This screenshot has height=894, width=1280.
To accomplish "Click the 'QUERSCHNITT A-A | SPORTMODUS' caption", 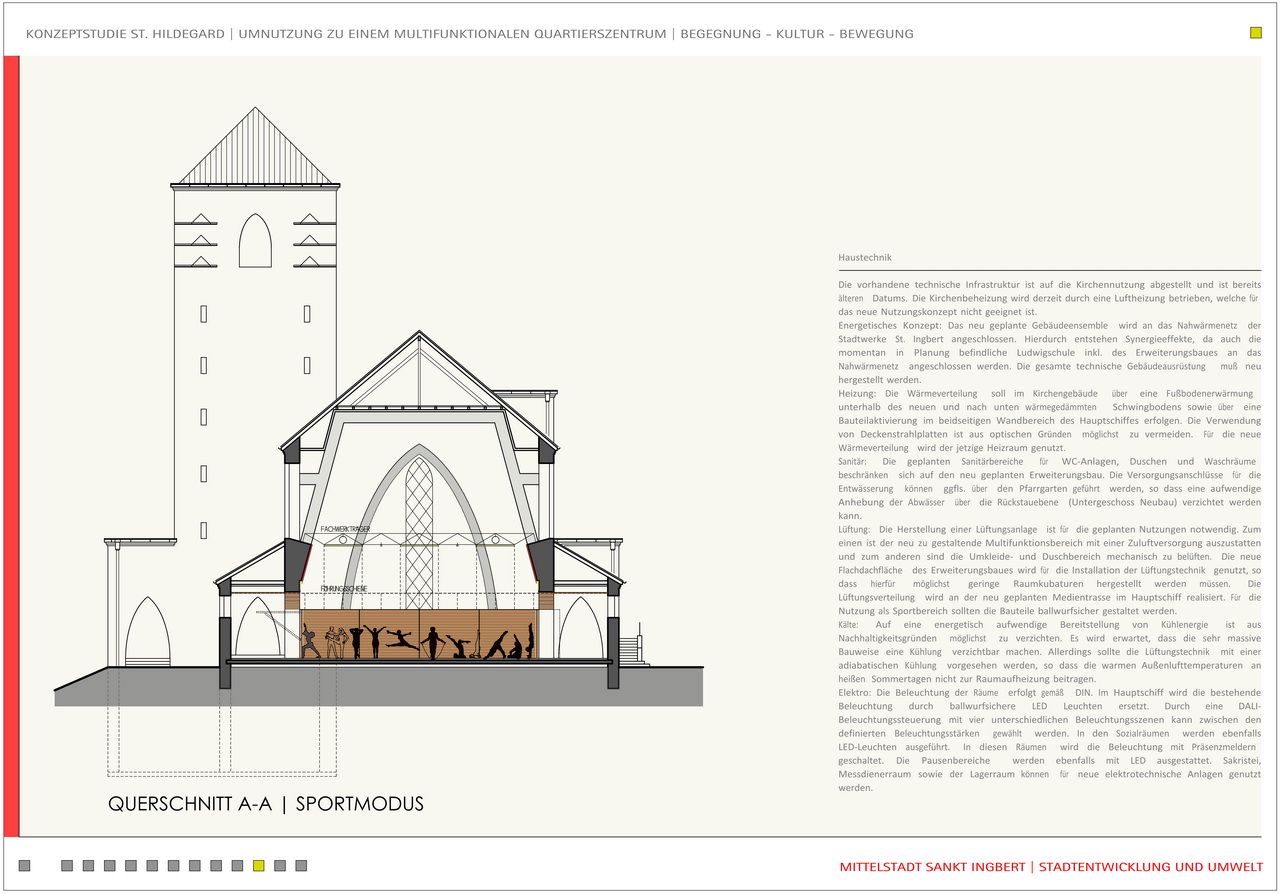I will (x=266, y=804).
